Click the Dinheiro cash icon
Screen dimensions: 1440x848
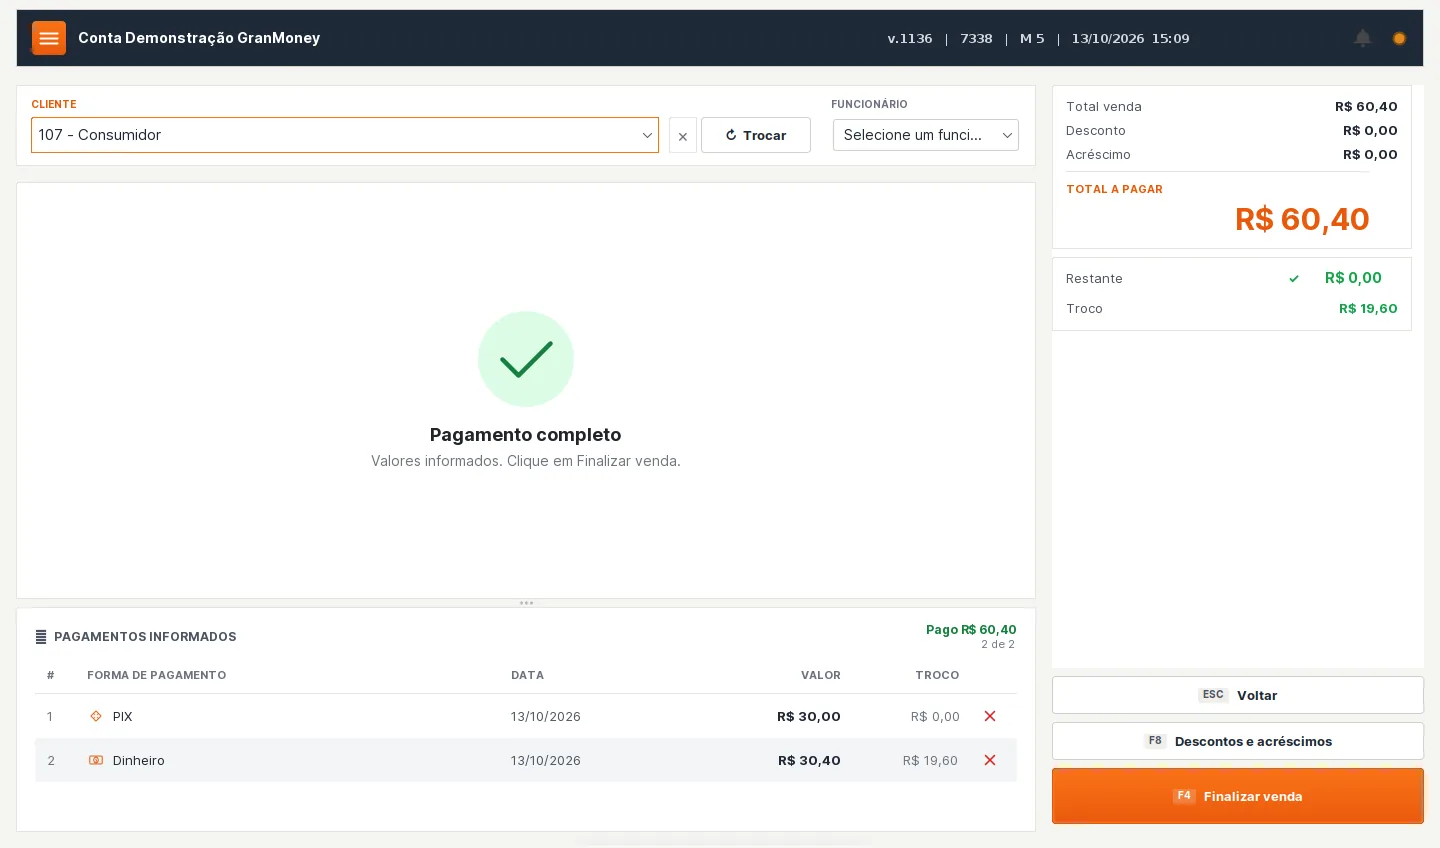point(96,760)
